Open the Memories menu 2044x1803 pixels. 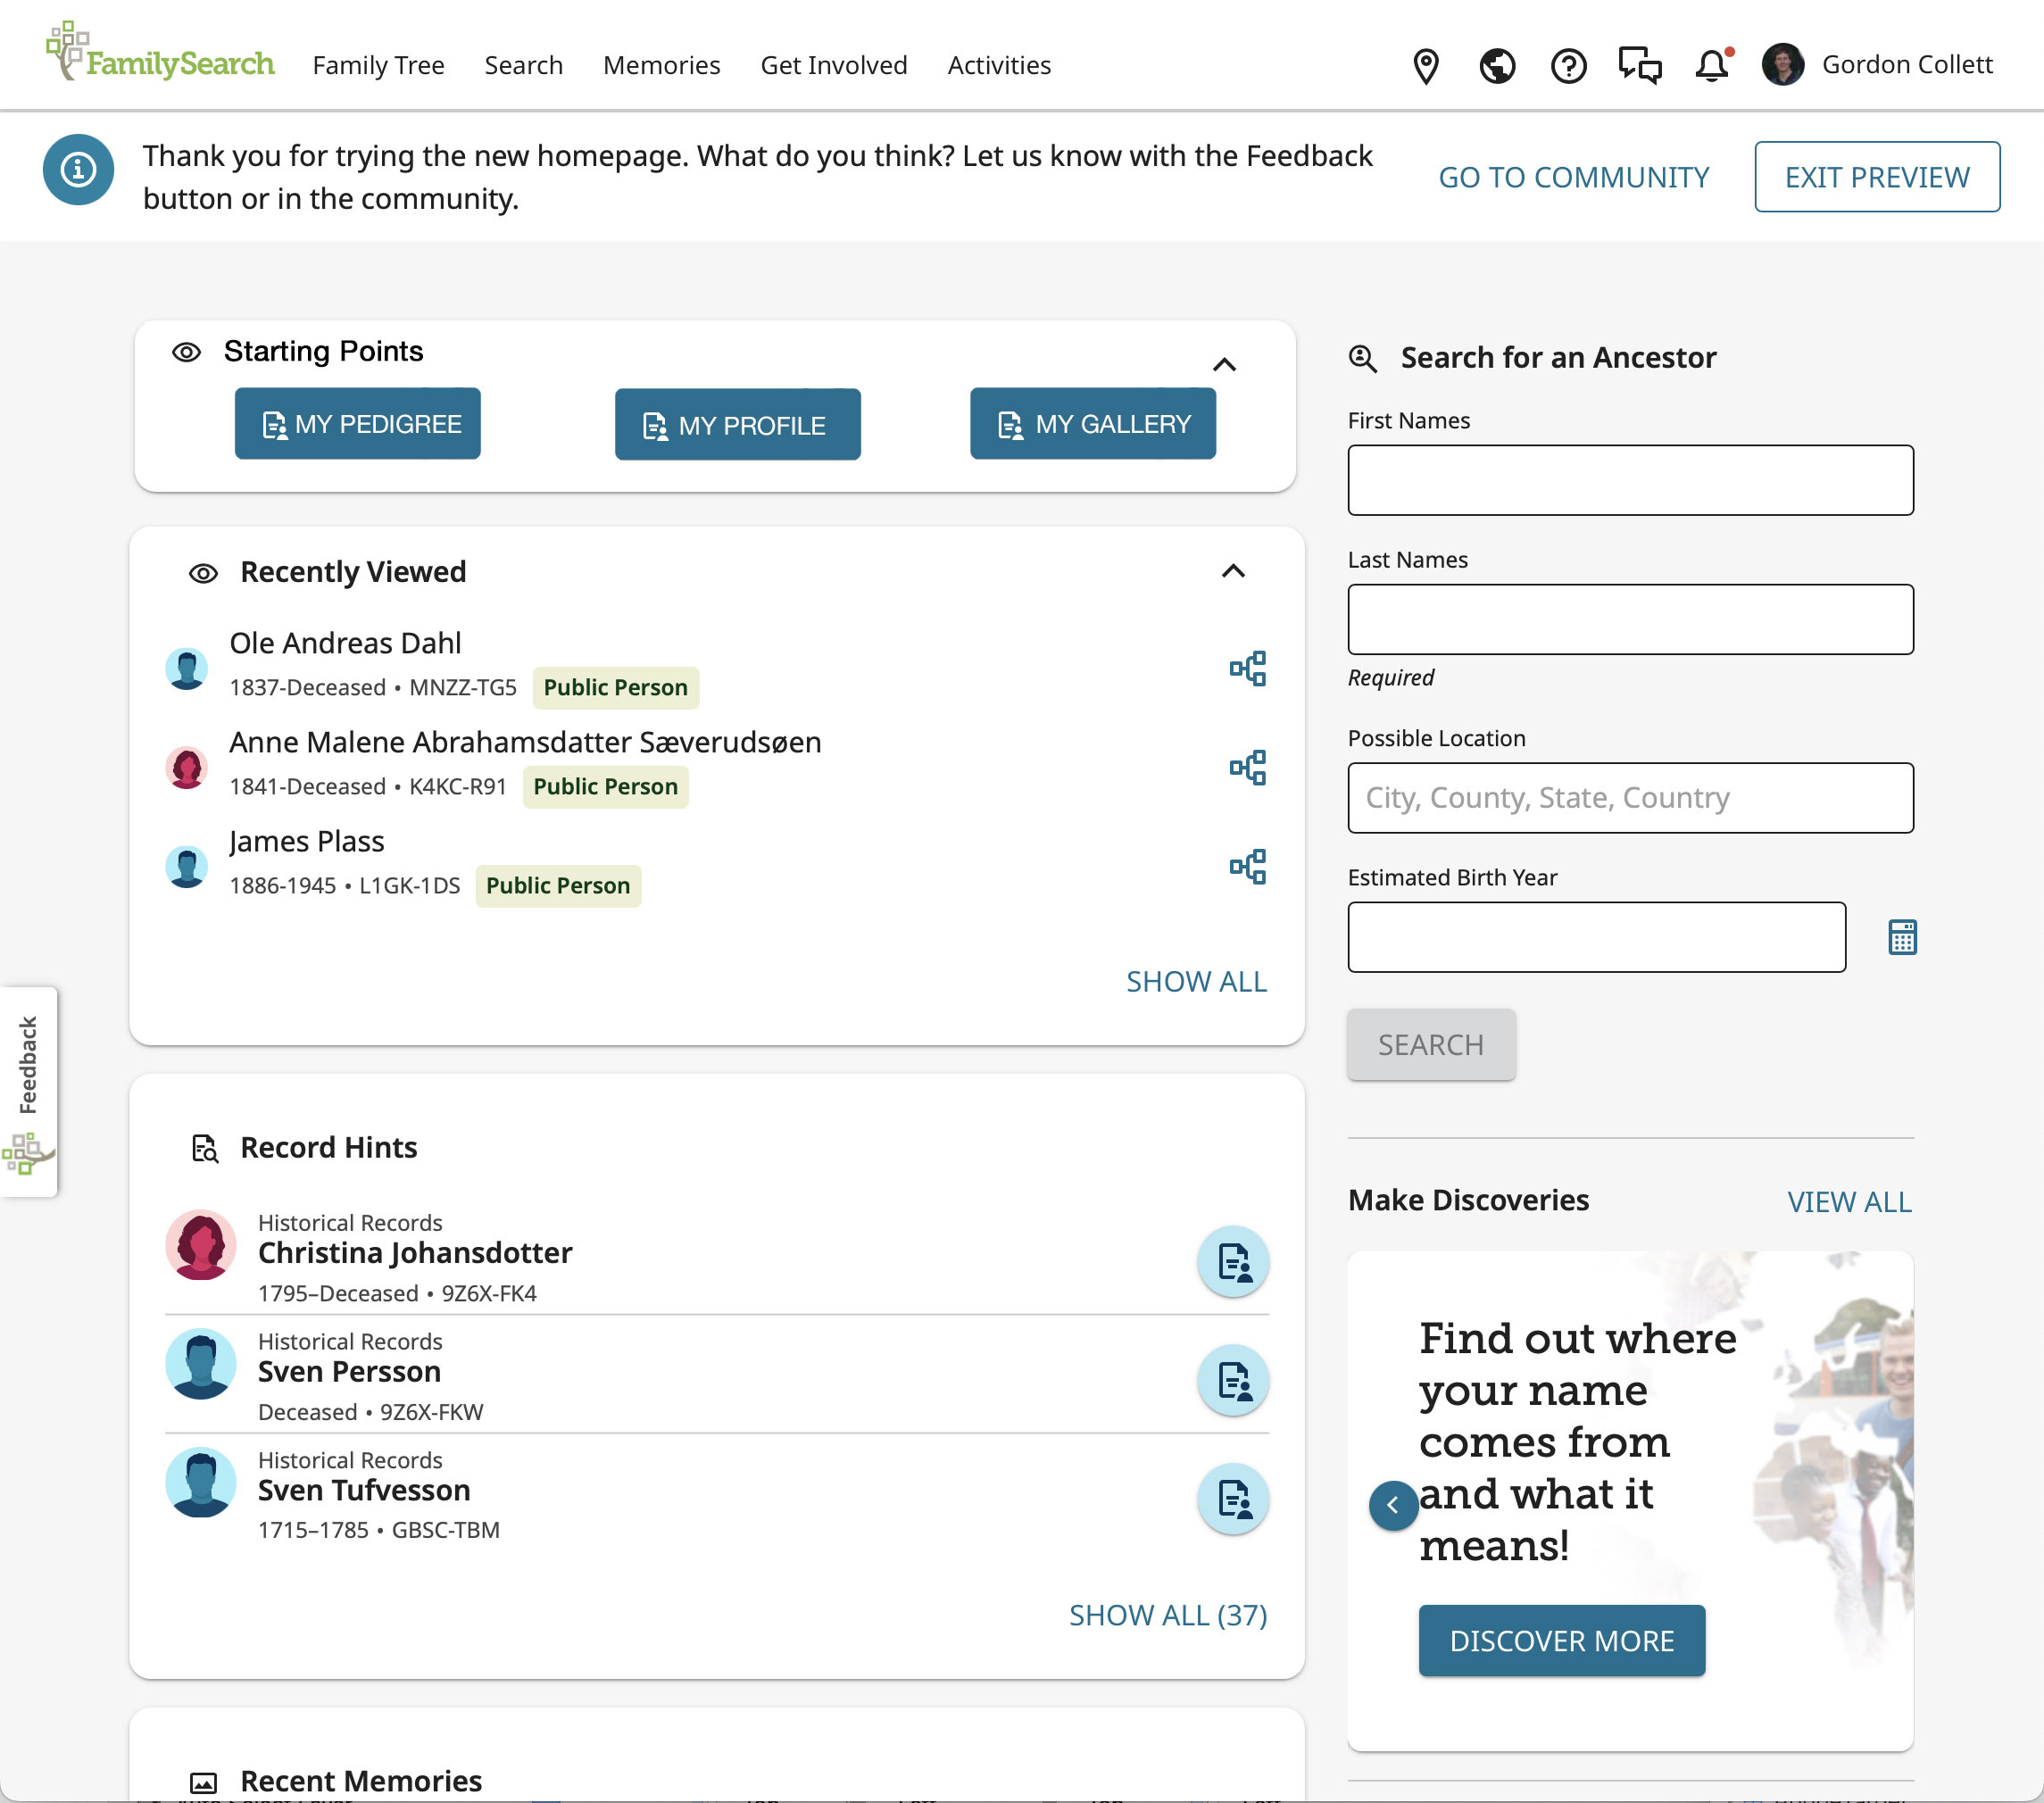(x=661, y=65)
